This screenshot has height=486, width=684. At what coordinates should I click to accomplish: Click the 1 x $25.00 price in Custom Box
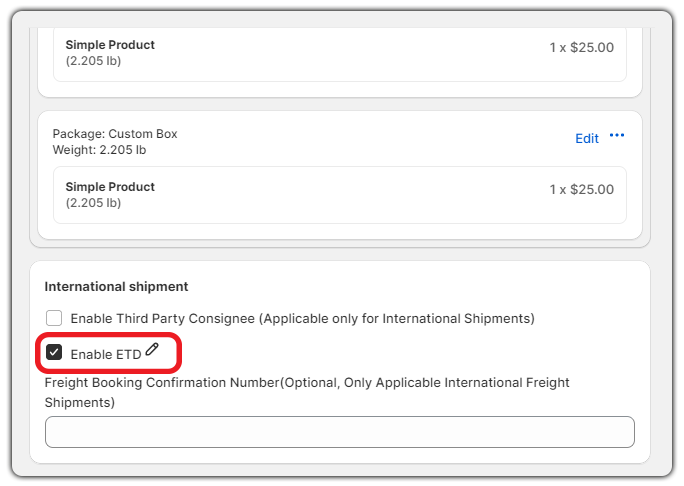click(x=581, y=189)
